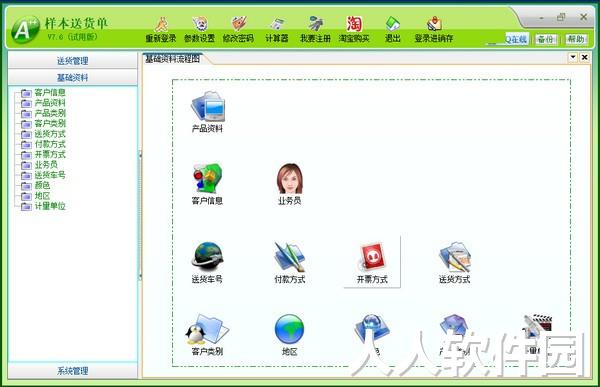Select 颜色 in the sidebar tree
Image resolution: width=600 pixels, height=387 pixels.
point(42,185)
